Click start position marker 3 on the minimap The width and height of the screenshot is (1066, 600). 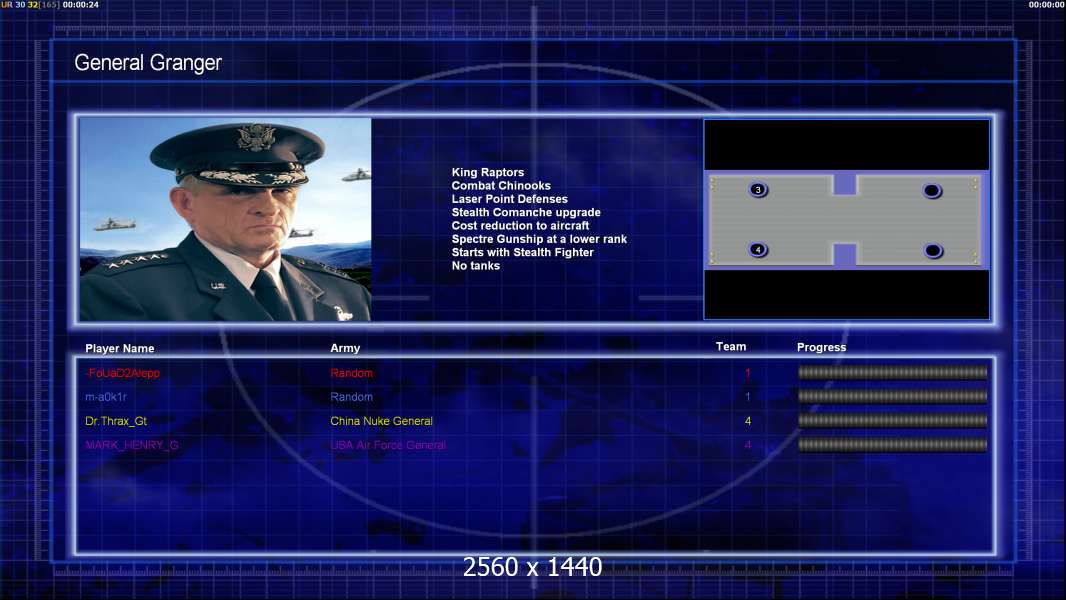coord(758,190)
